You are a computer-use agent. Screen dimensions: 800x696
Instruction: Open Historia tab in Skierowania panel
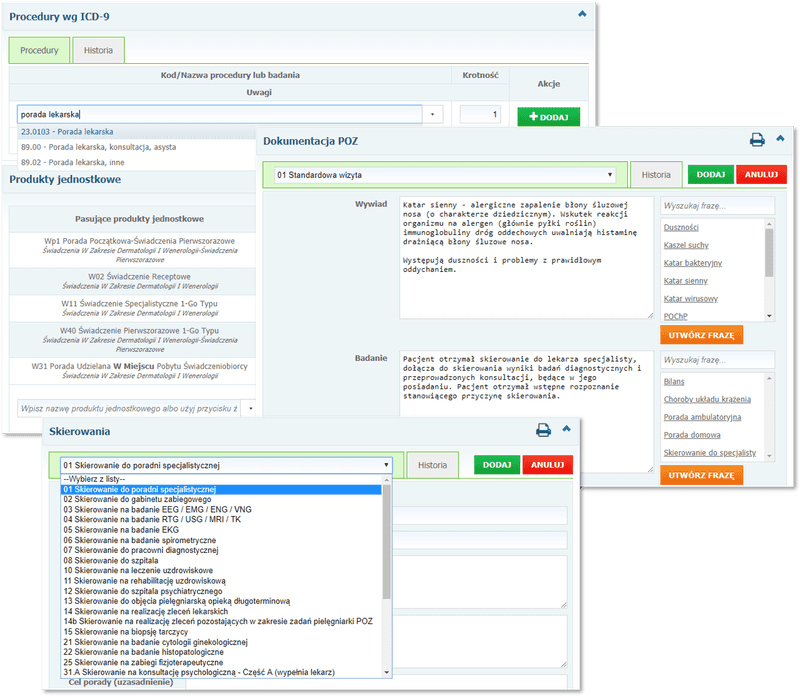[432, 465]
